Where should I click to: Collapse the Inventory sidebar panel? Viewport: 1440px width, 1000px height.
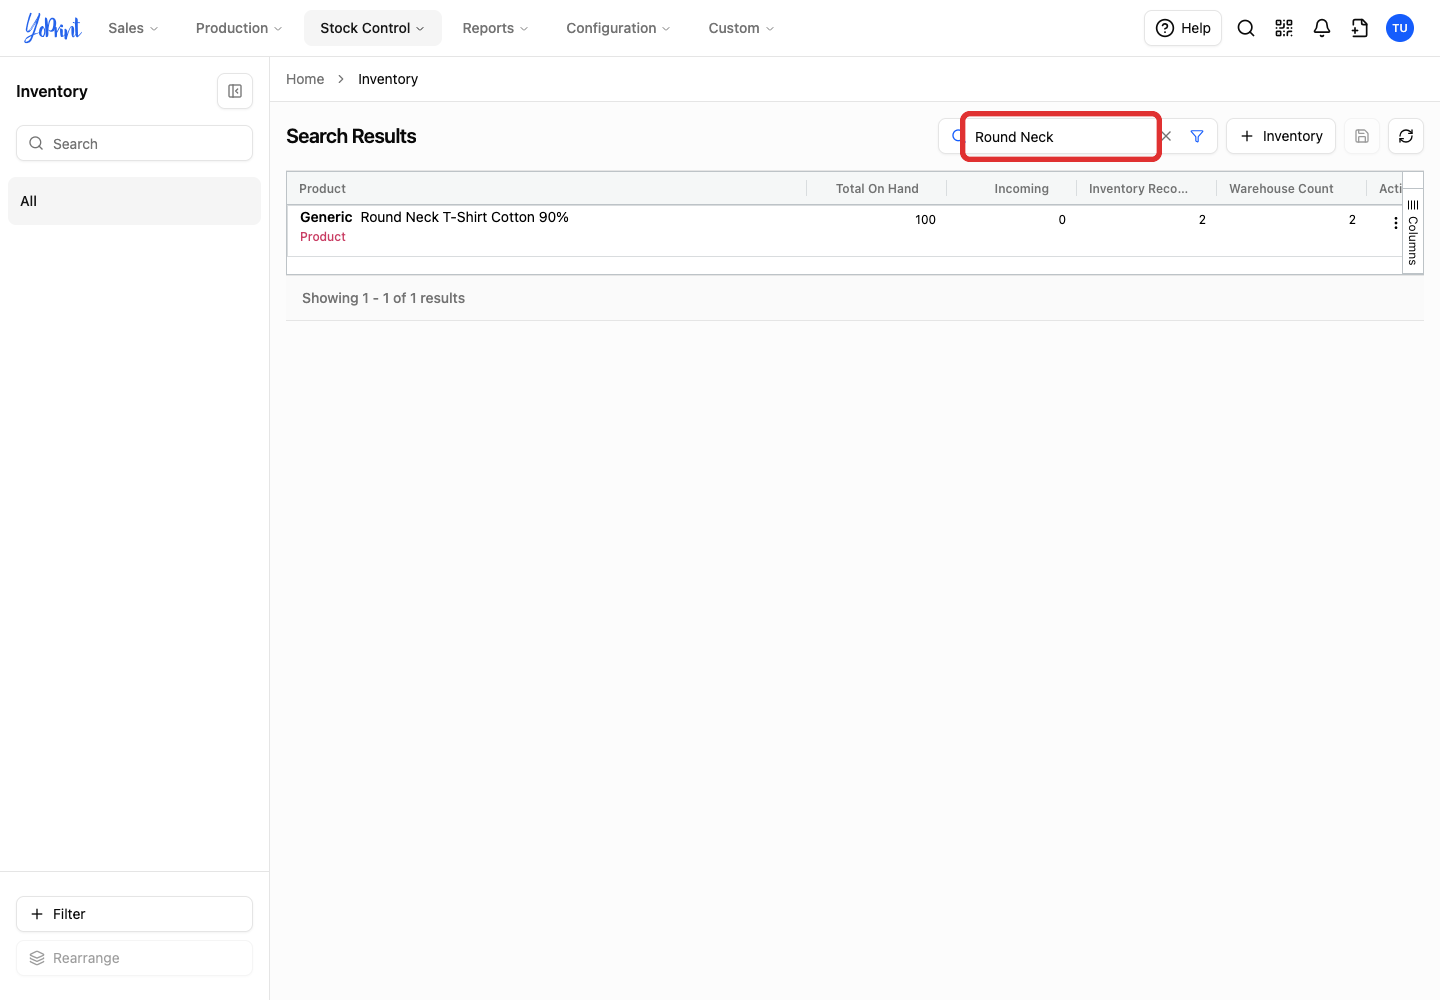pos(235,91)
